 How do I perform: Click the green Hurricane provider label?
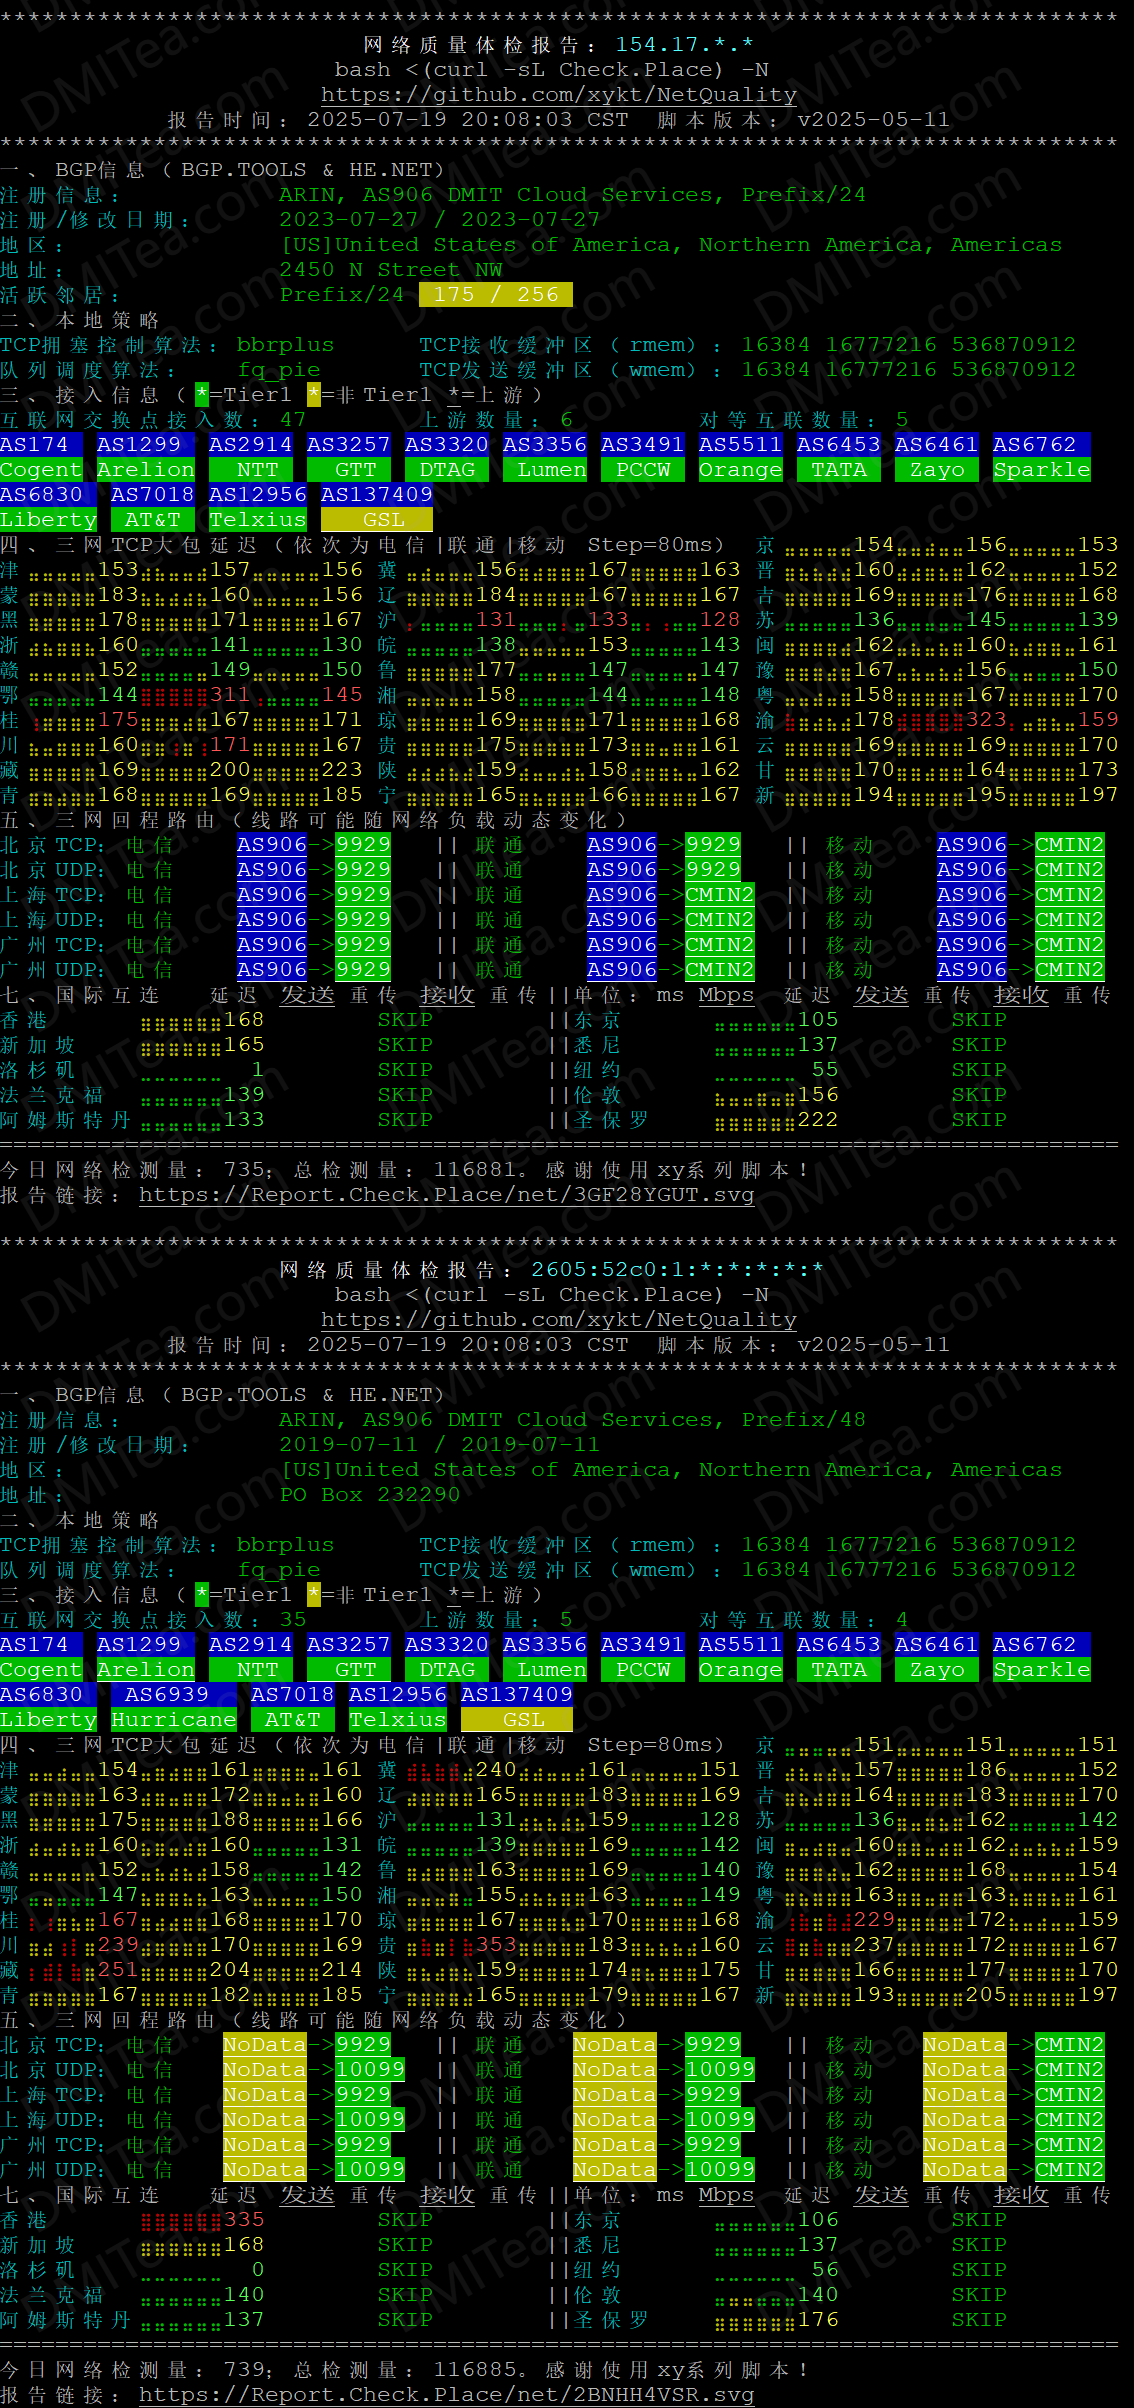pyautogui.click(x=173, y=1719)
